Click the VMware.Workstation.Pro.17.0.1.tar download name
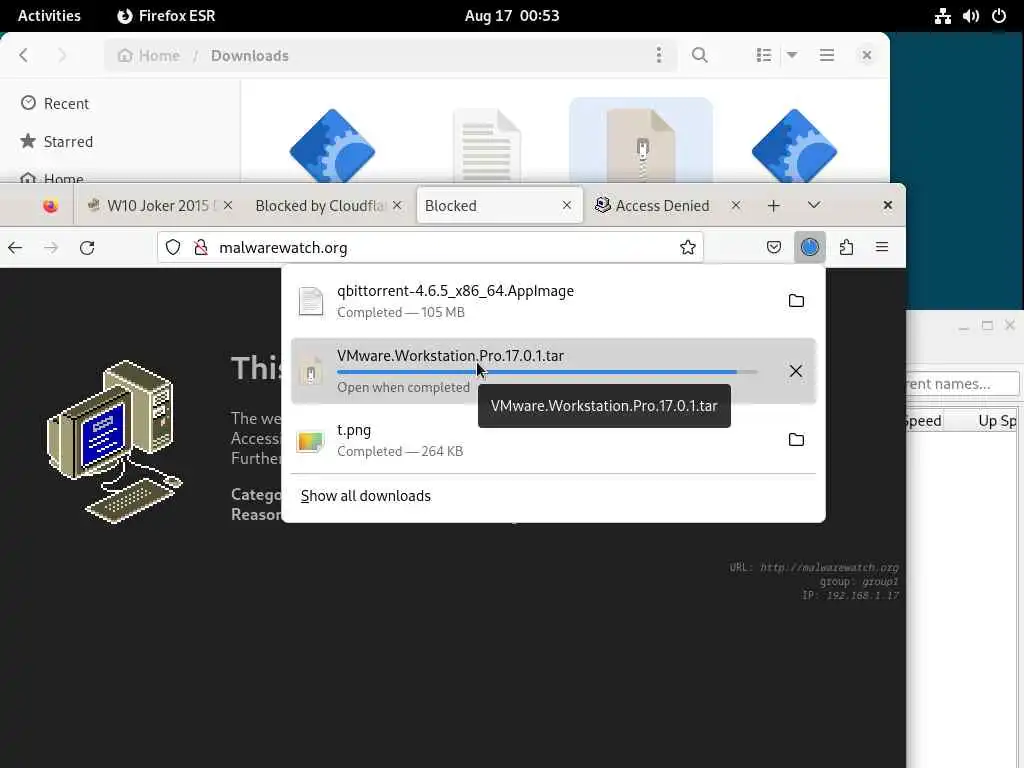 tap(450, 356)
